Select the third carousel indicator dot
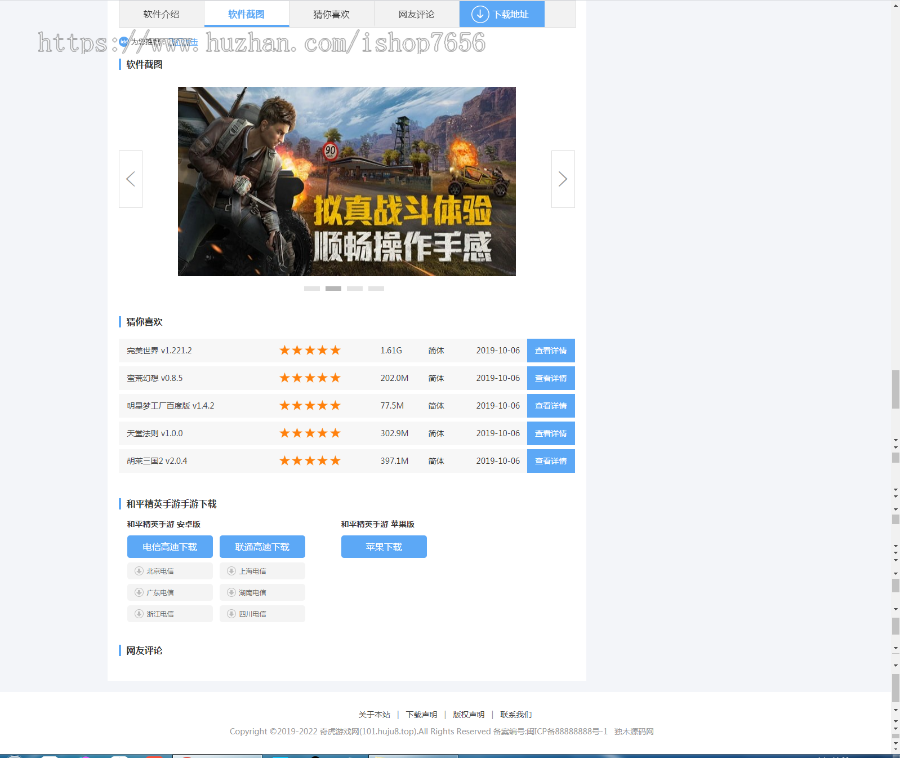 click(x=355, y=289)
